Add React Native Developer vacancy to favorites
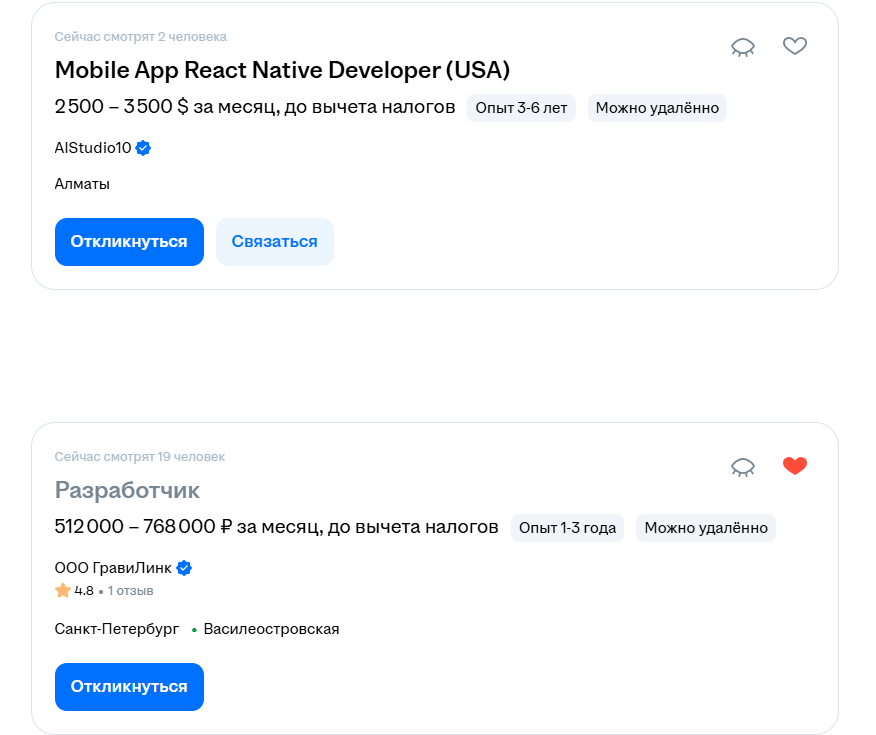Image resolution: width=876 pixels, height=735 pixels. [x=794, y=46]
